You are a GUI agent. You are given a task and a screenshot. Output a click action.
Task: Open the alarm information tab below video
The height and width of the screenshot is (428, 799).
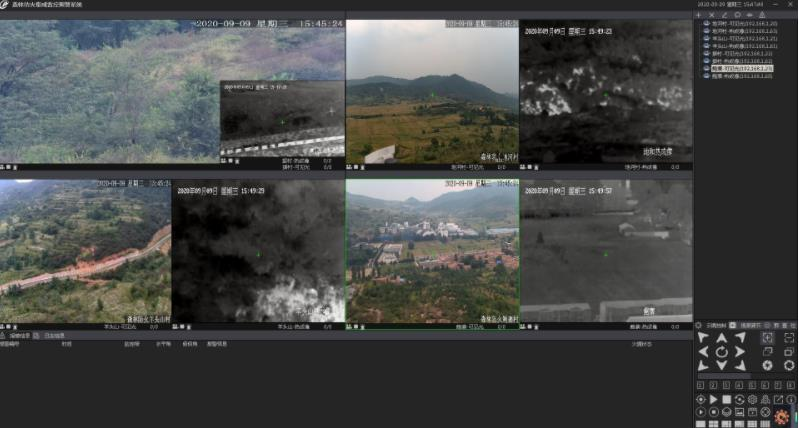coord(20,336)
